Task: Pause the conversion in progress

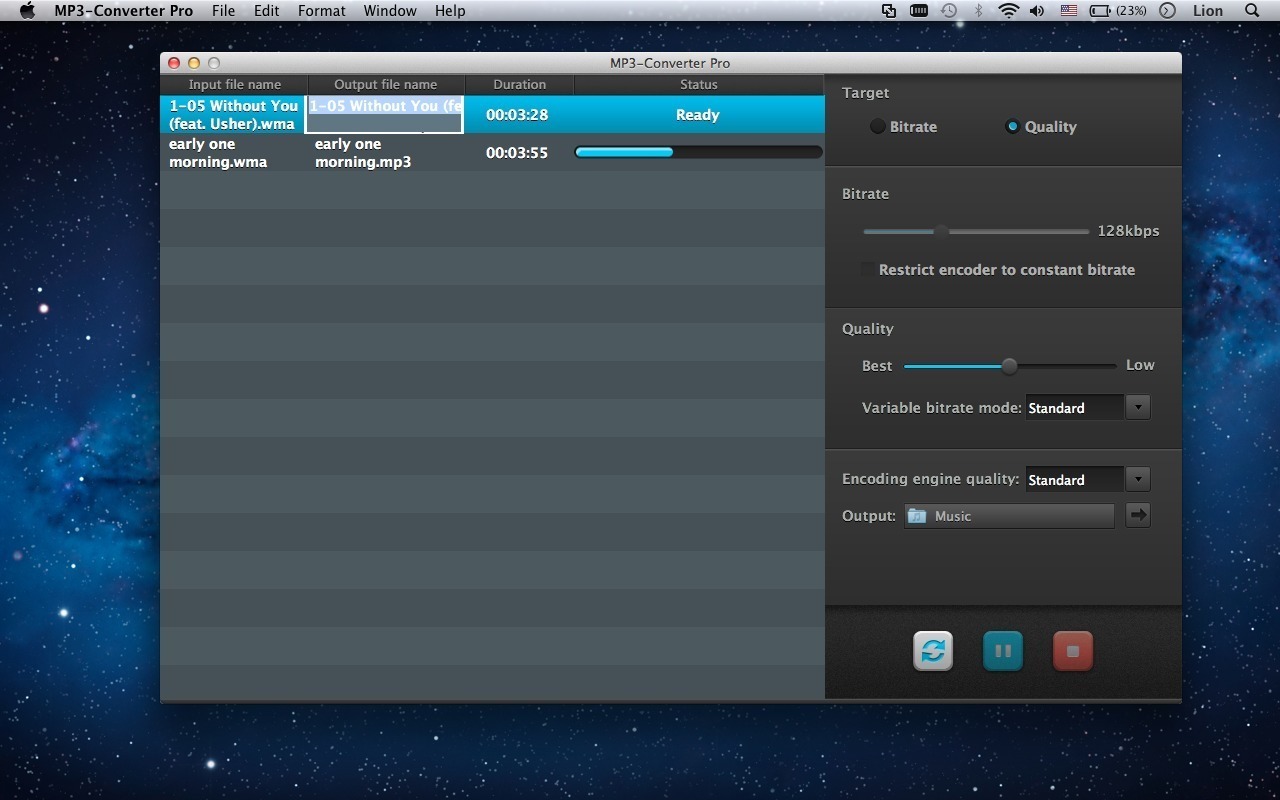Action: click(1002, 651)
